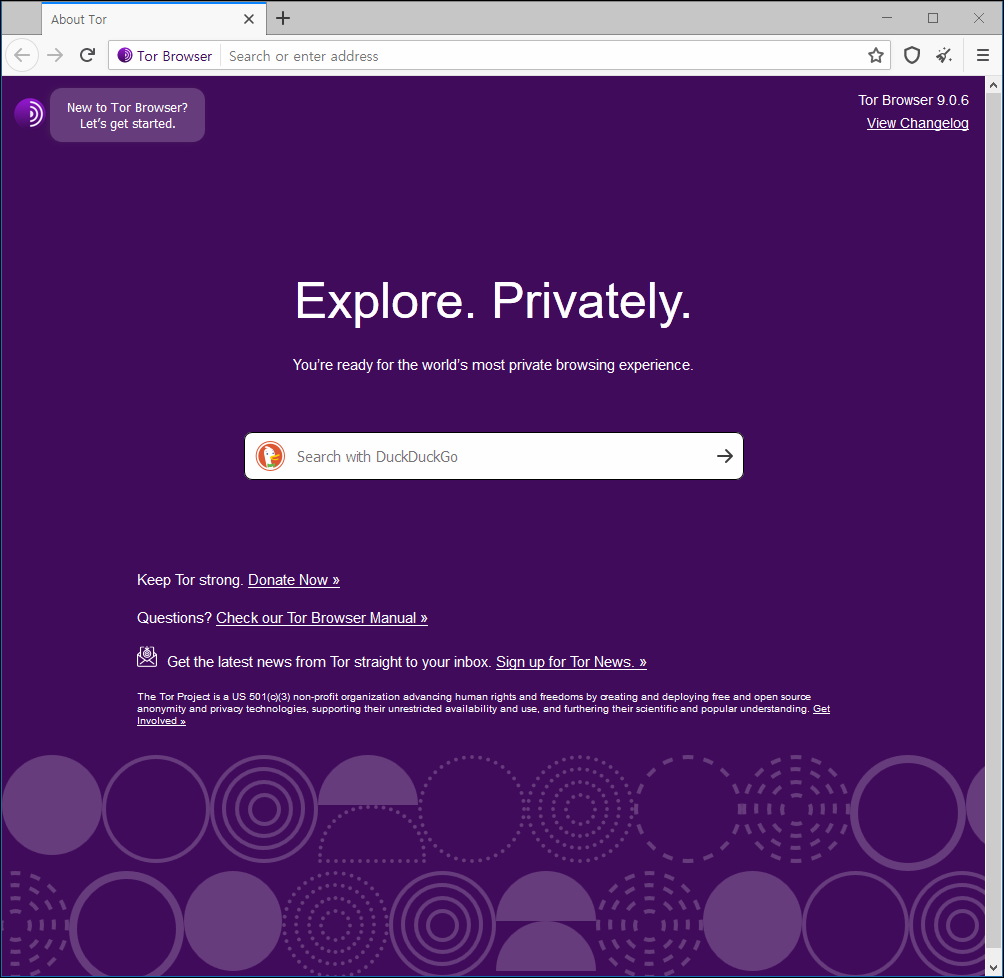Open the View Changelog link

[918, 123]
